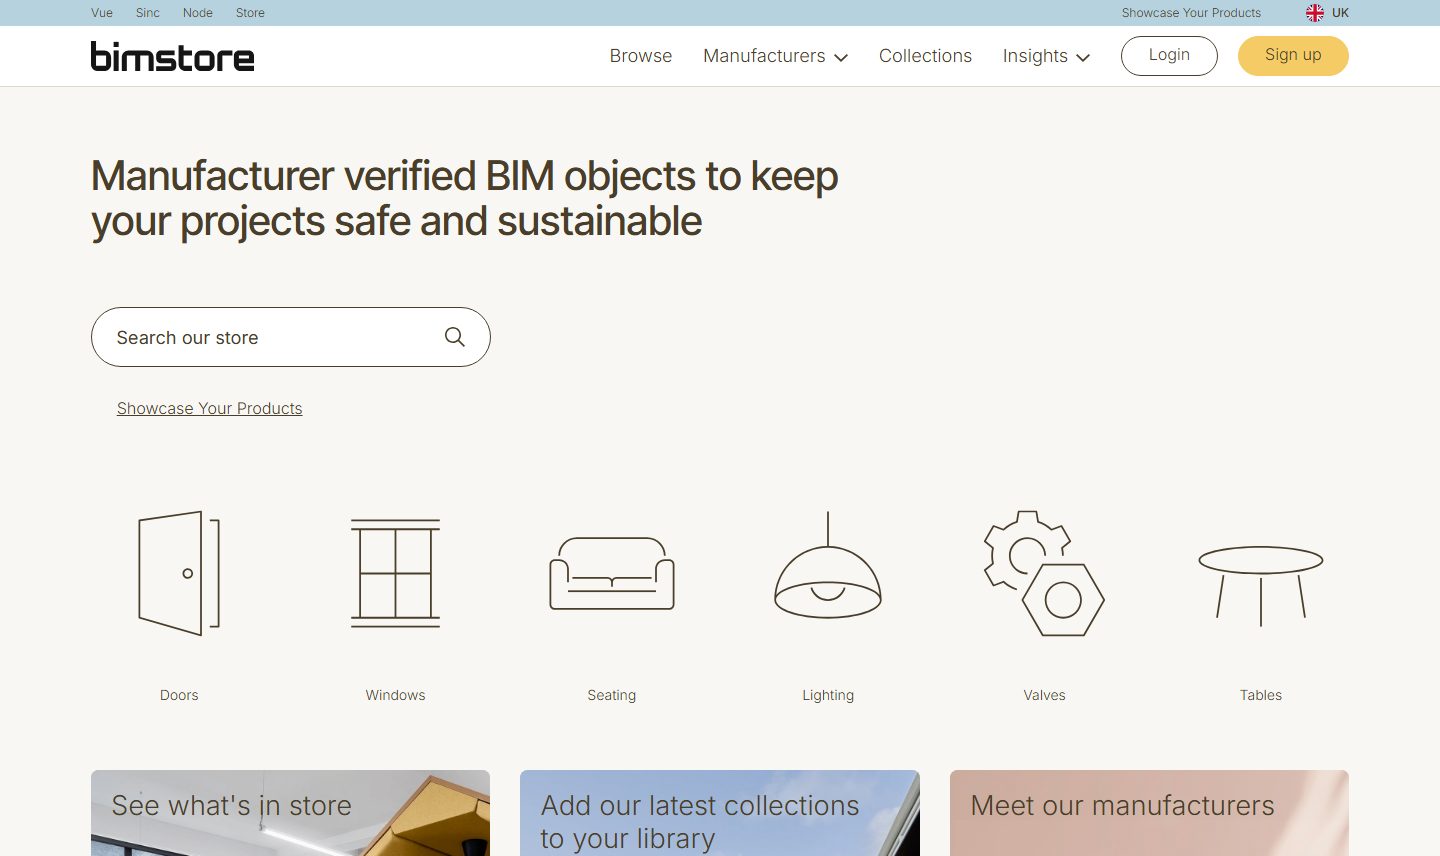Click the UK flag icon
This screenshot has width=1440, height=856.
[1315, 13]
